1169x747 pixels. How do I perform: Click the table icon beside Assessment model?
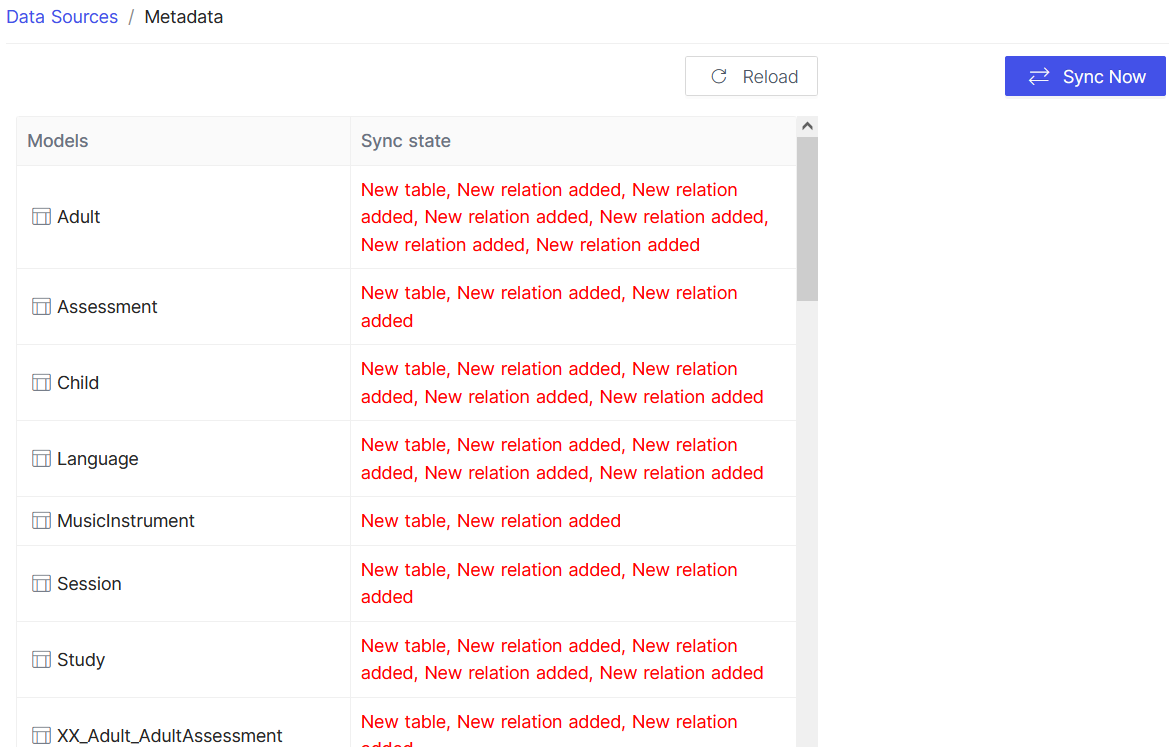click(x=41, y=306)
